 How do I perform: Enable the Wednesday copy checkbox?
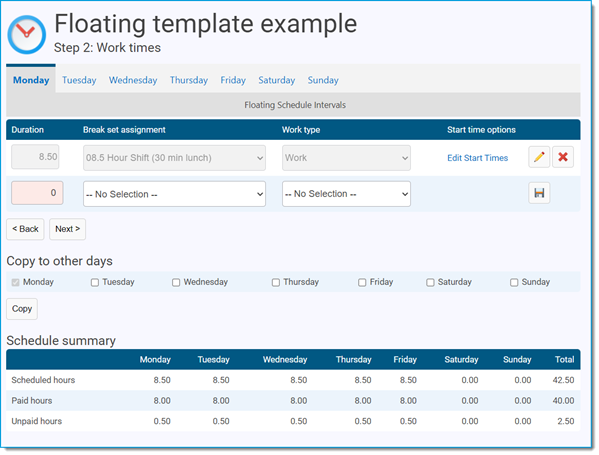(176, 282)
